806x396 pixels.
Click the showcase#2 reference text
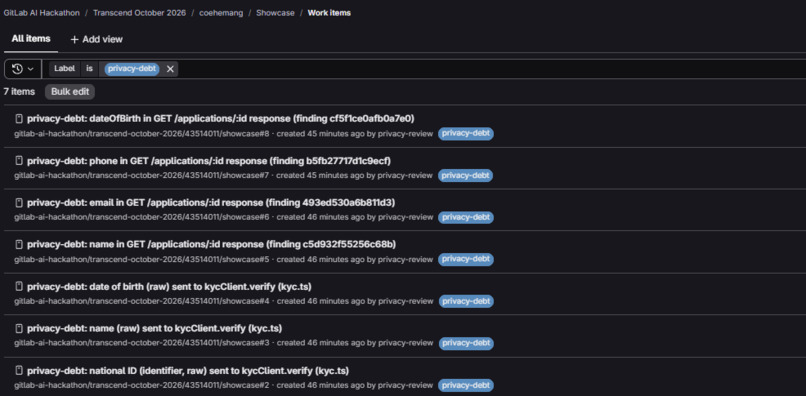point(141,385)
